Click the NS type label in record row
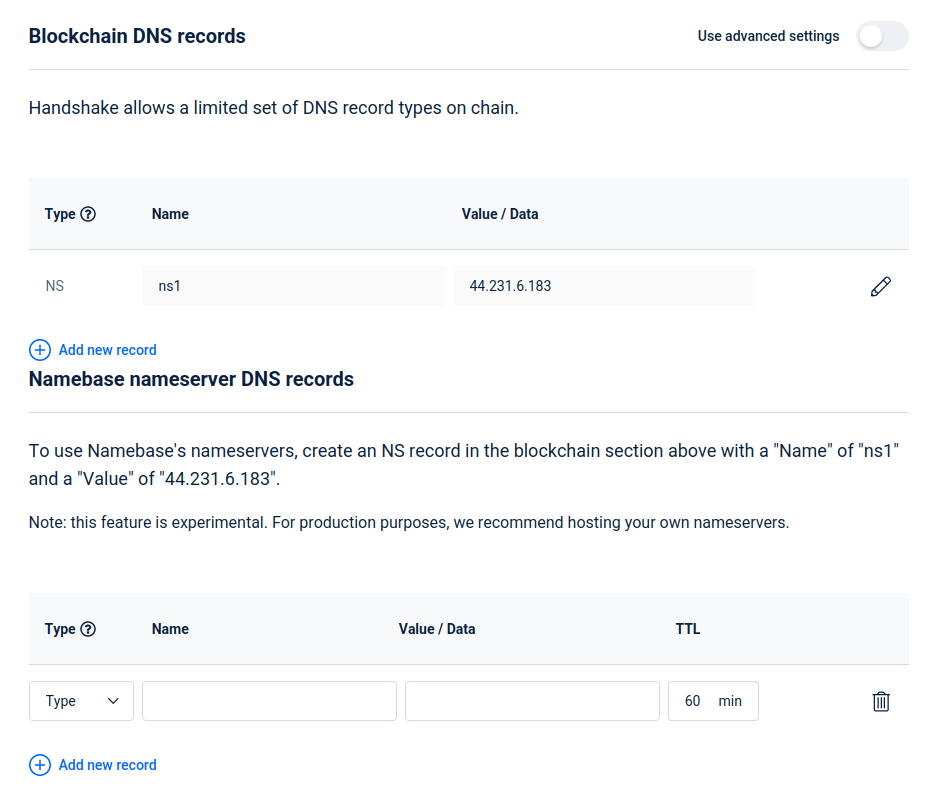 click(x=55, y=286)
